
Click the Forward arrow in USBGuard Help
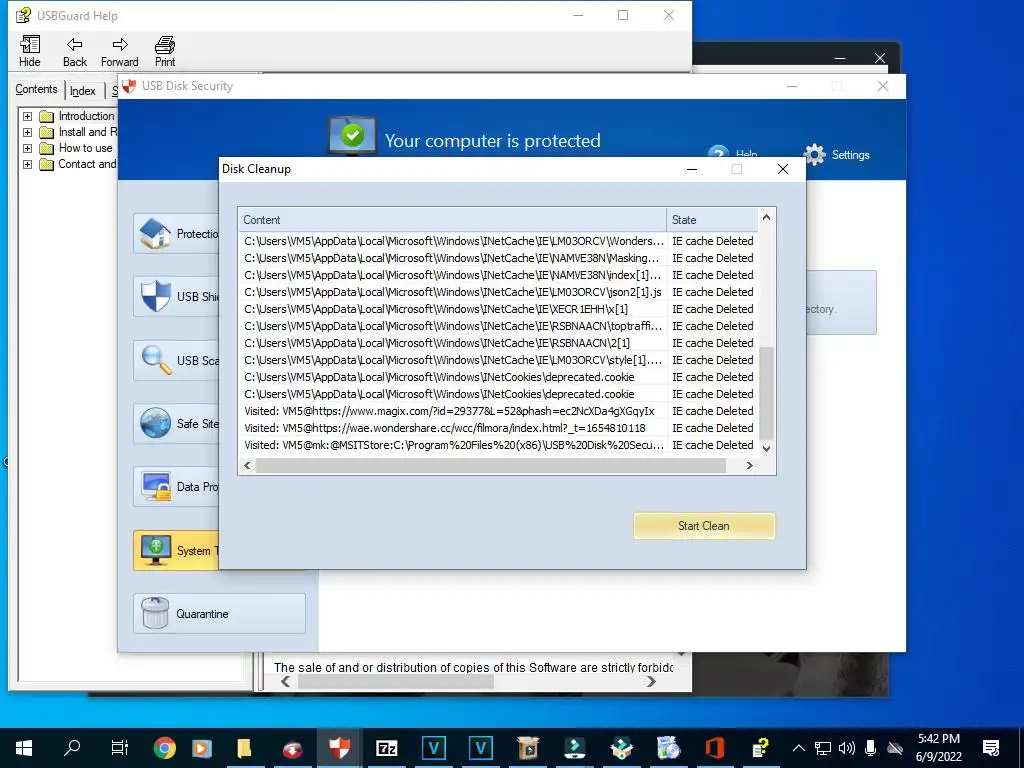click(x=120, y=51)
